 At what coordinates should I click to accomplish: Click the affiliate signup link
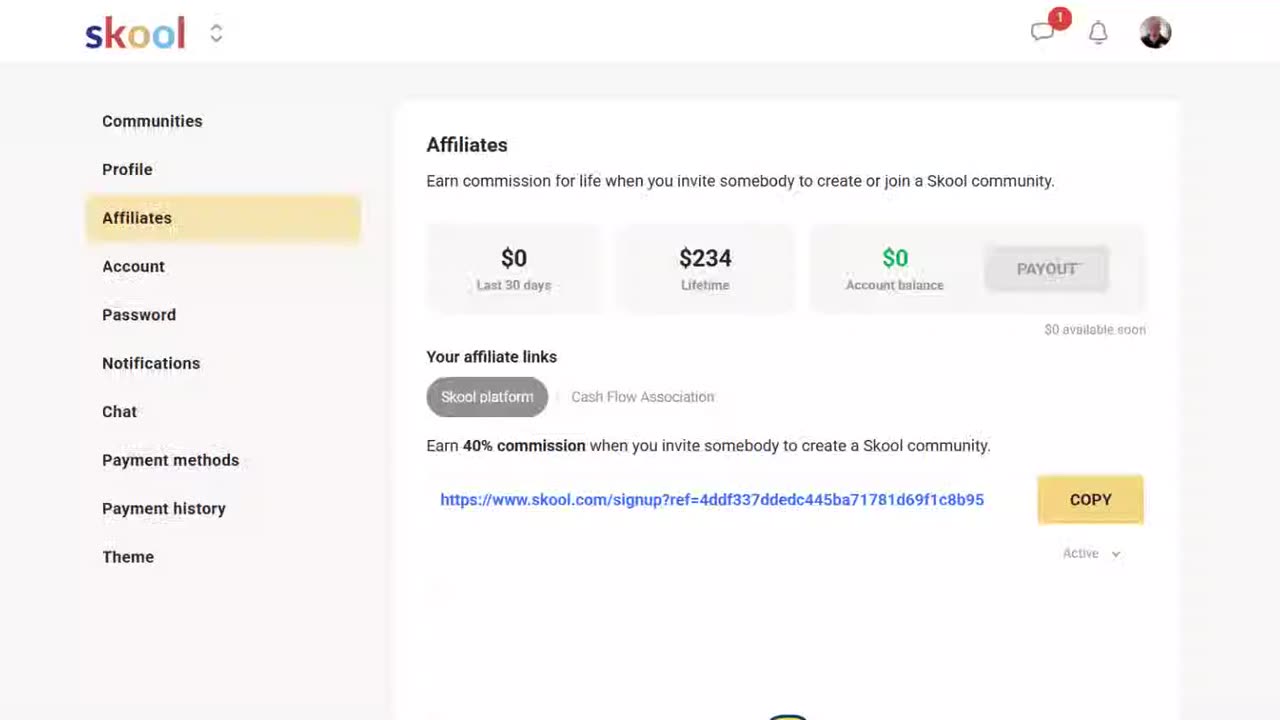coord(712,500)
